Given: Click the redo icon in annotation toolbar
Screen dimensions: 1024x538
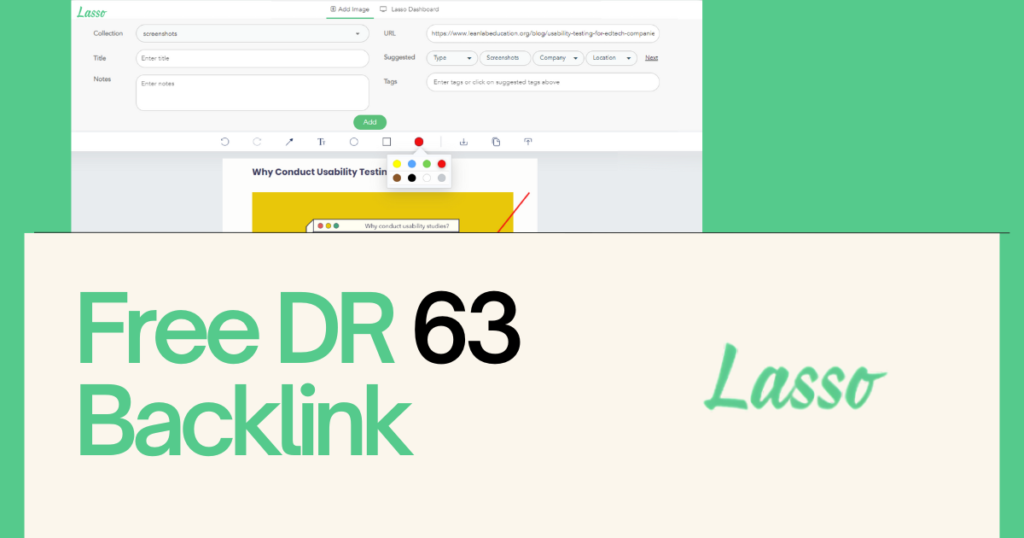Looking at the screenshot, I should (x=257, y=142).
